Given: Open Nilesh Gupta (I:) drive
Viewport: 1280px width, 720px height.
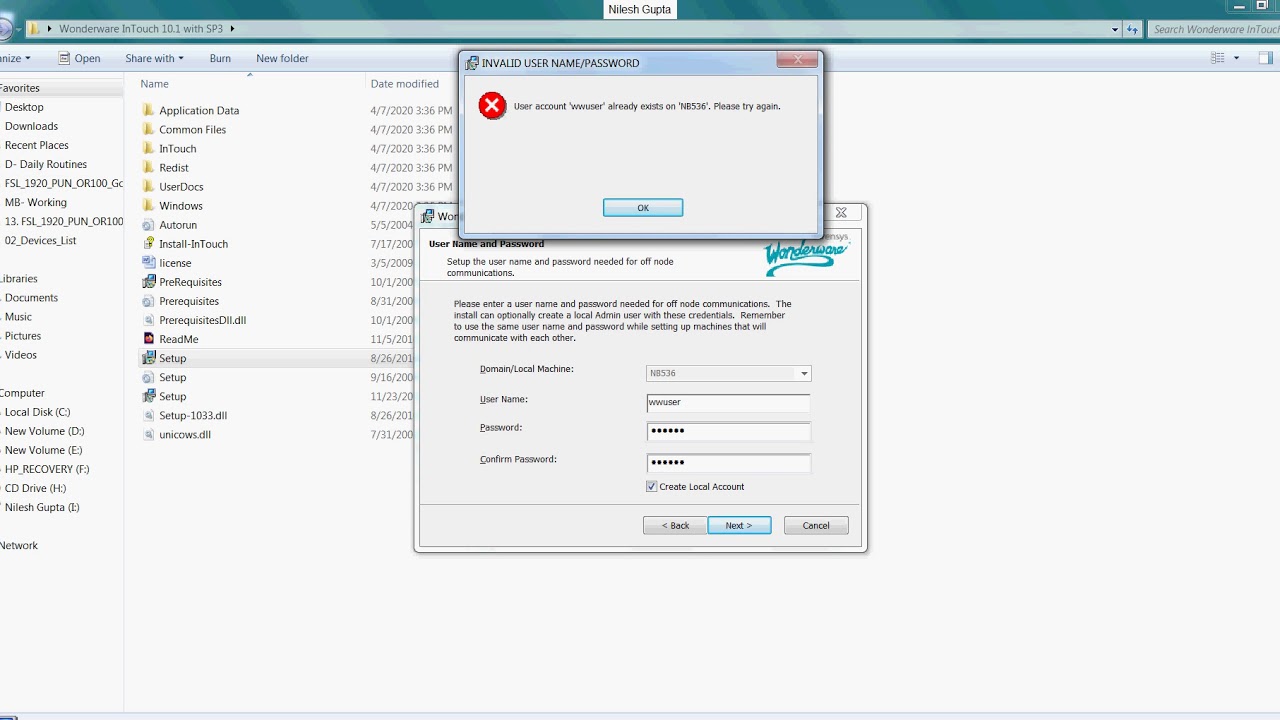Looking at the screenshot, I should 41,507.
